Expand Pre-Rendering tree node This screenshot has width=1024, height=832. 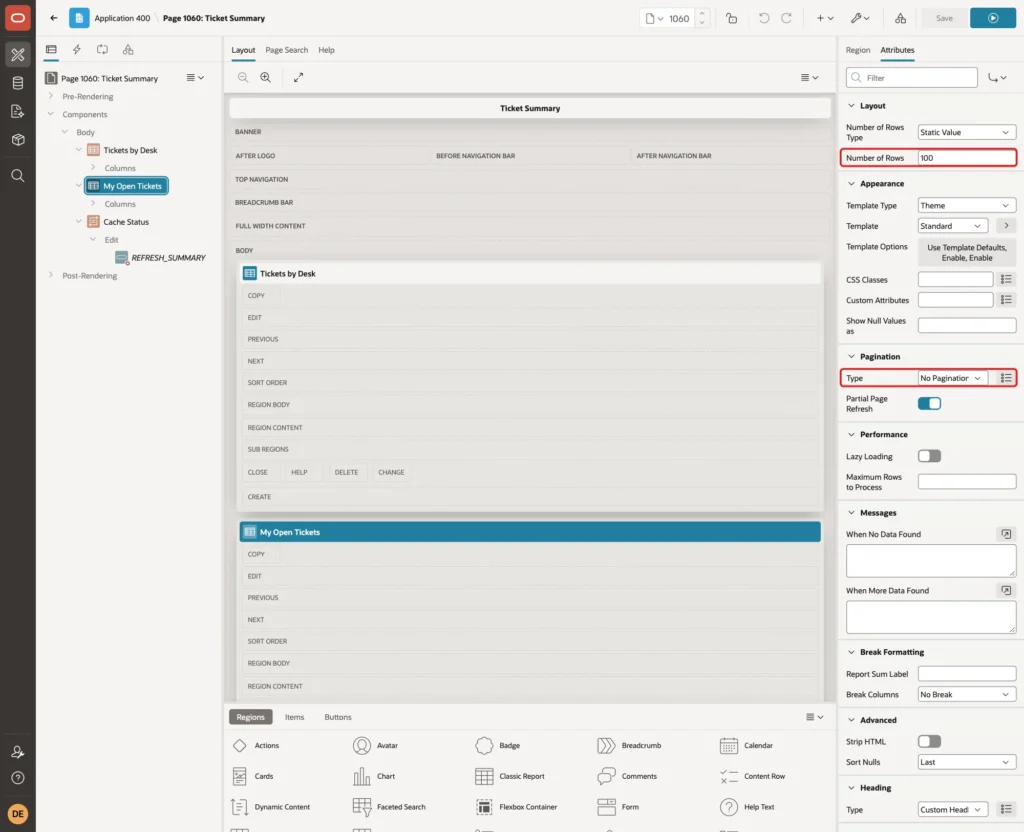(51, 96)
